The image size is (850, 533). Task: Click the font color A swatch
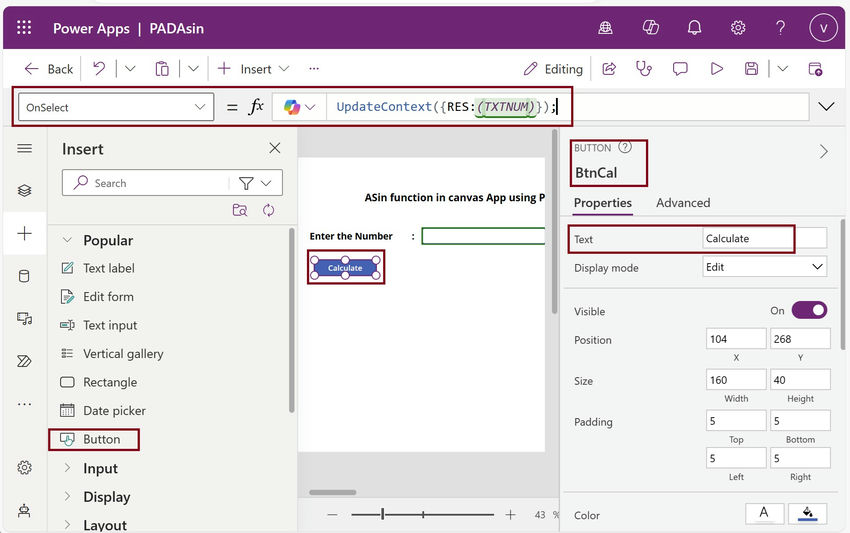tap(764, 513)
